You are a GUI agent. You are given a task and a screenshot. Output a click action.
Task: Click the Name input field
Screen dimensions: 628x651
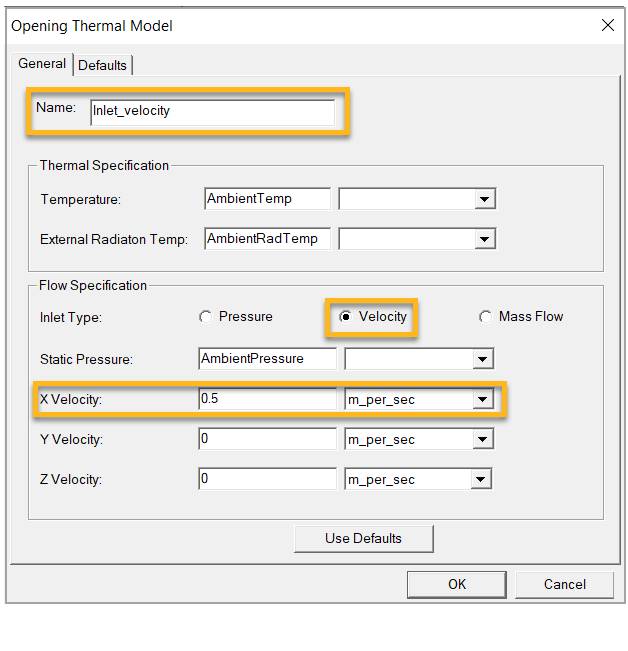[212, 111]
